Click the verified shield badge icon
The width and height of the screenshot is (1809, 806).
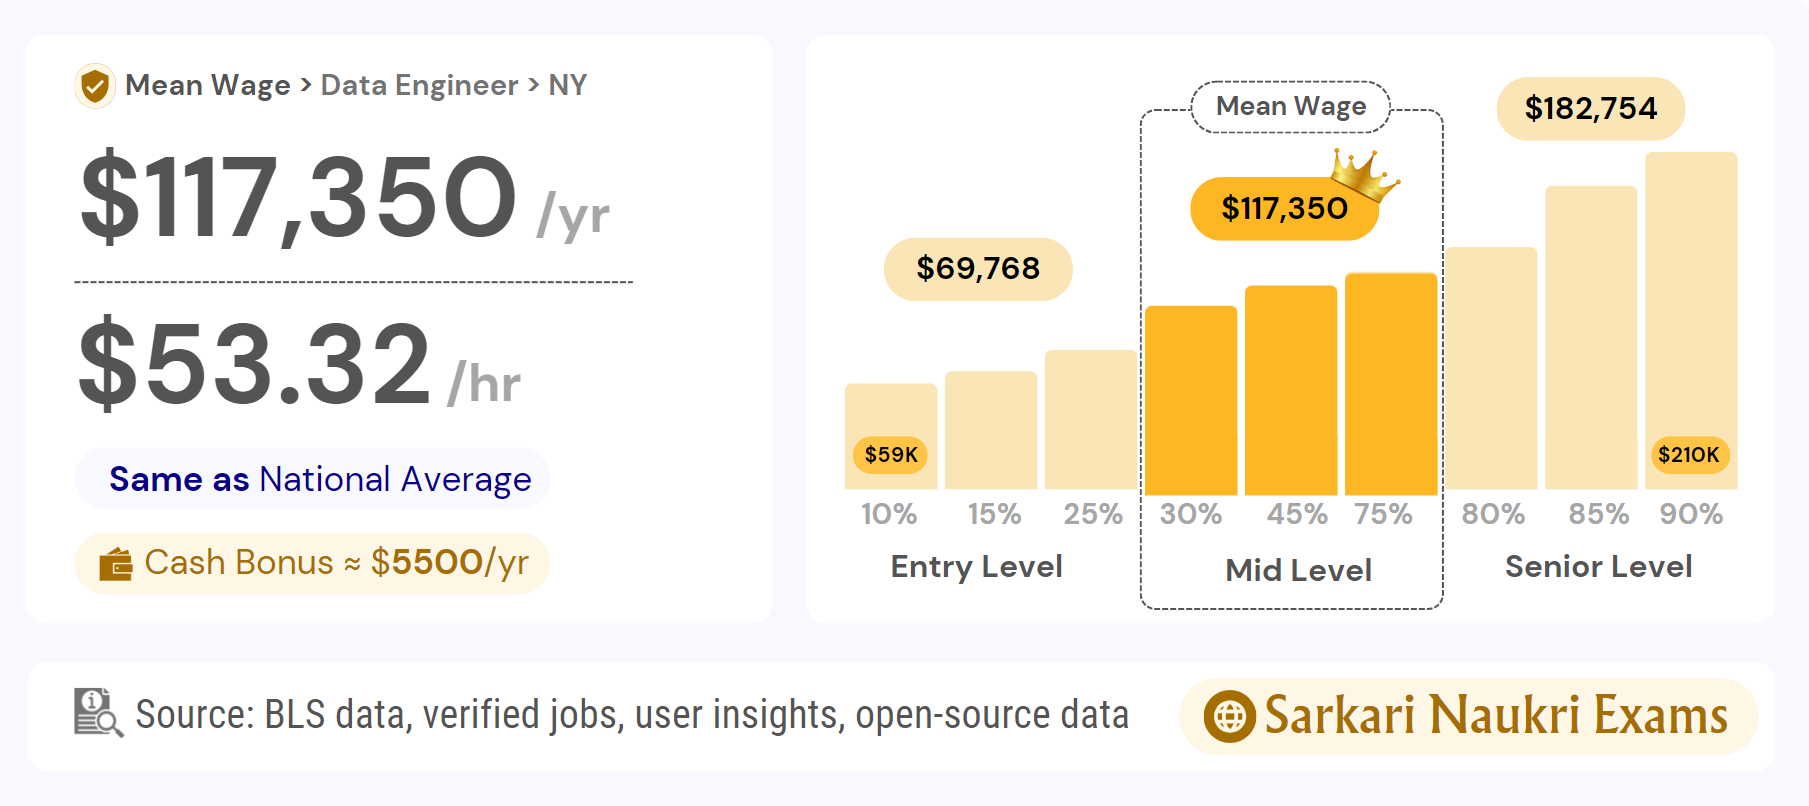(x=95, y=86)
